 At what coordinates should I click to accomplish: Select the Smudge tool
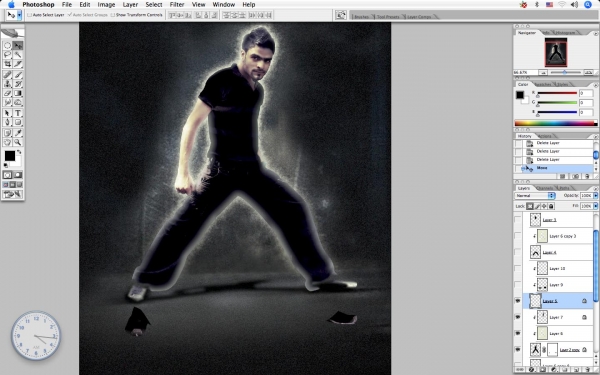[7, 102]
